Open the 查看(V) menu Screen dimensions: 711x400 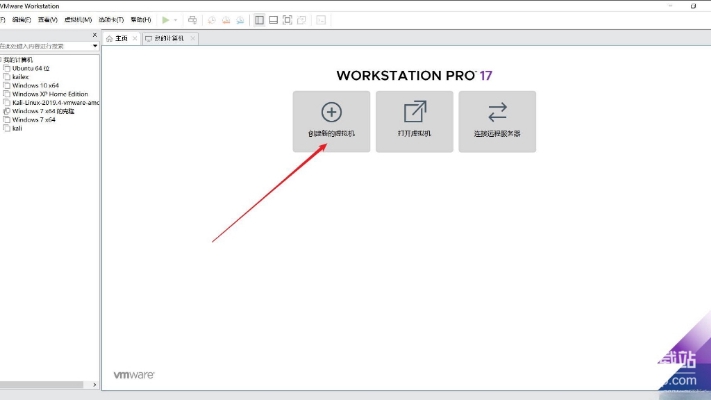[48, 20]
